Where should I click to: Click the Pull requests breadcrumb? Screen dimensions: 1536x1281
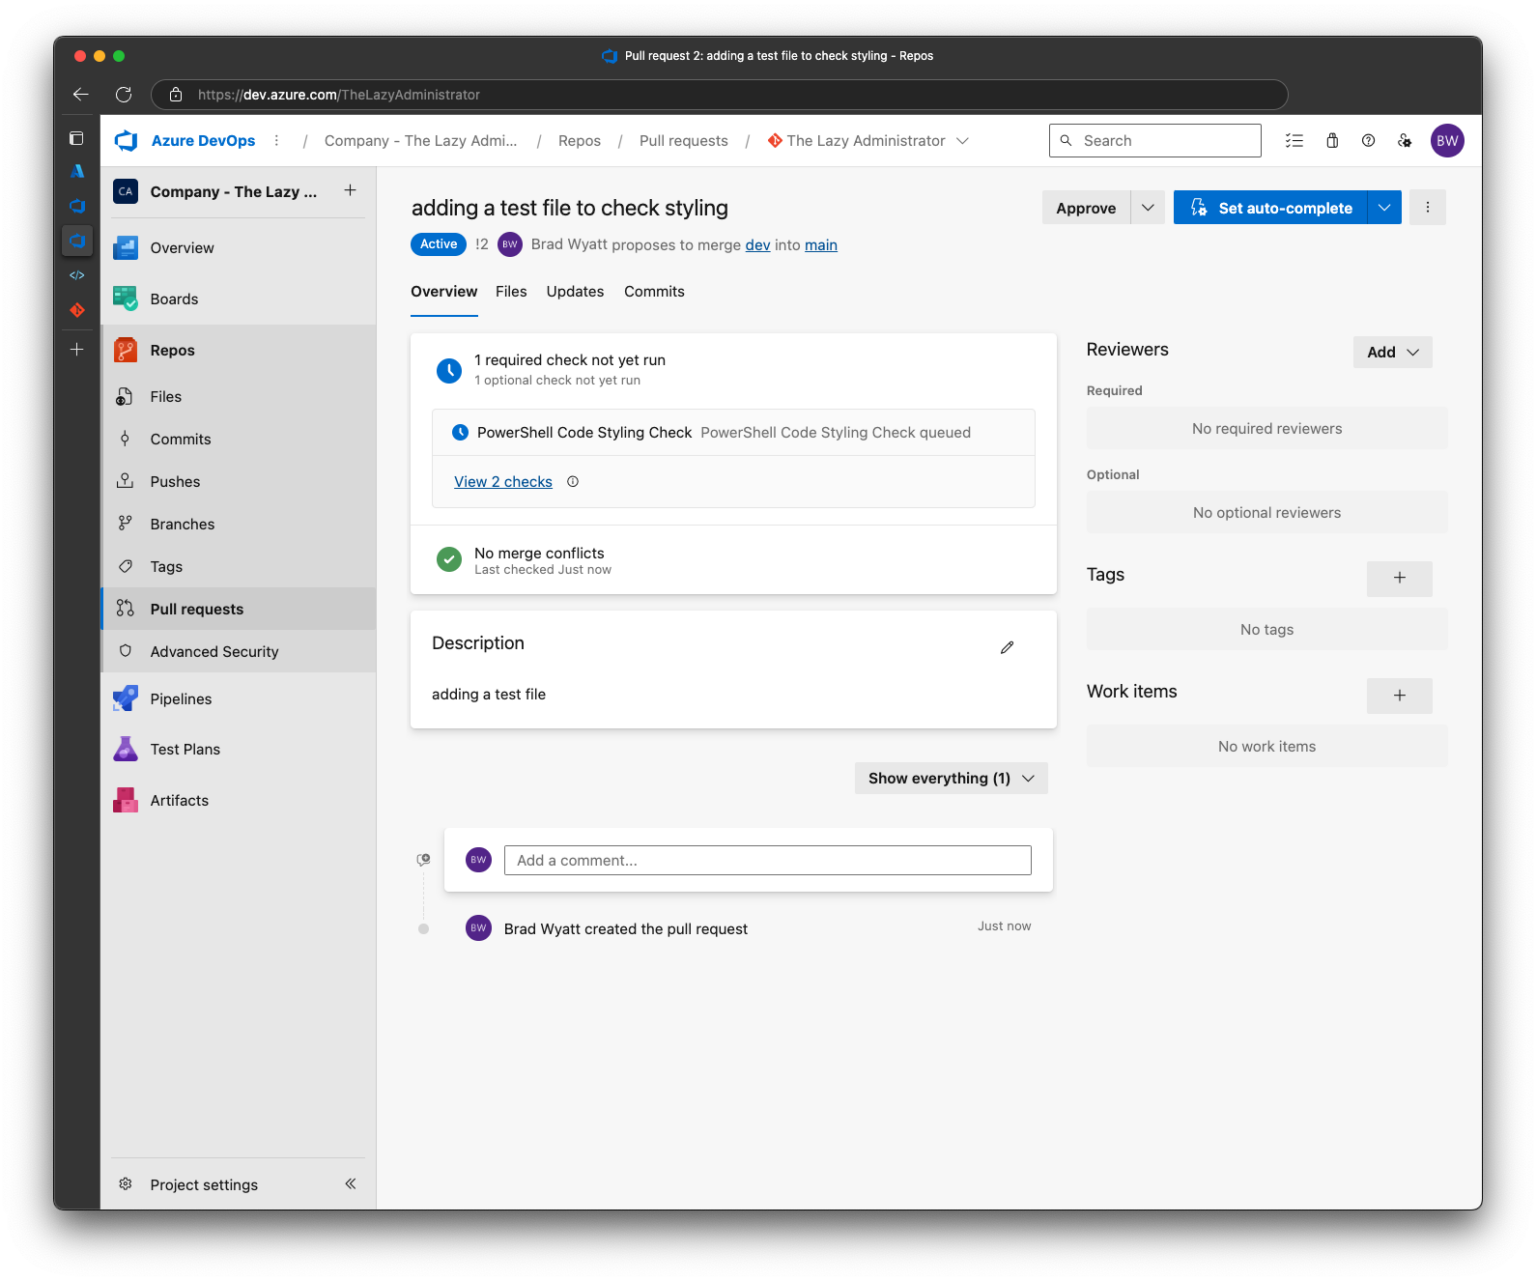tap(684, 141)
